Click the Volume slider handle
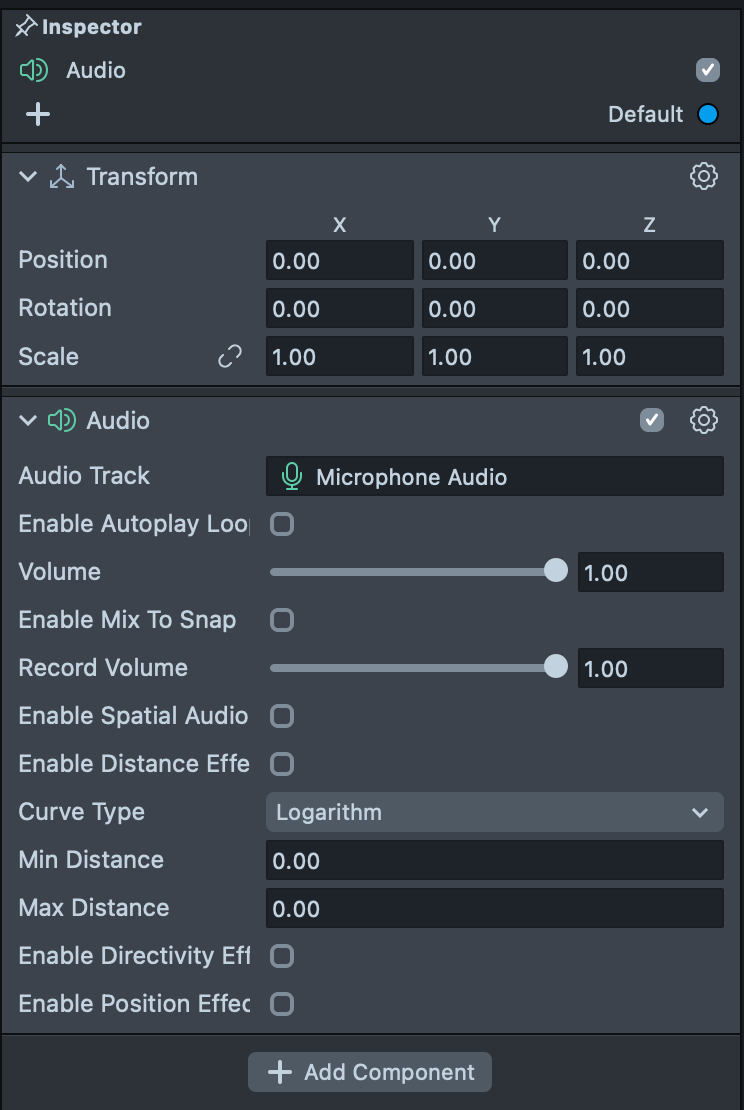 (x=556, y=571)
